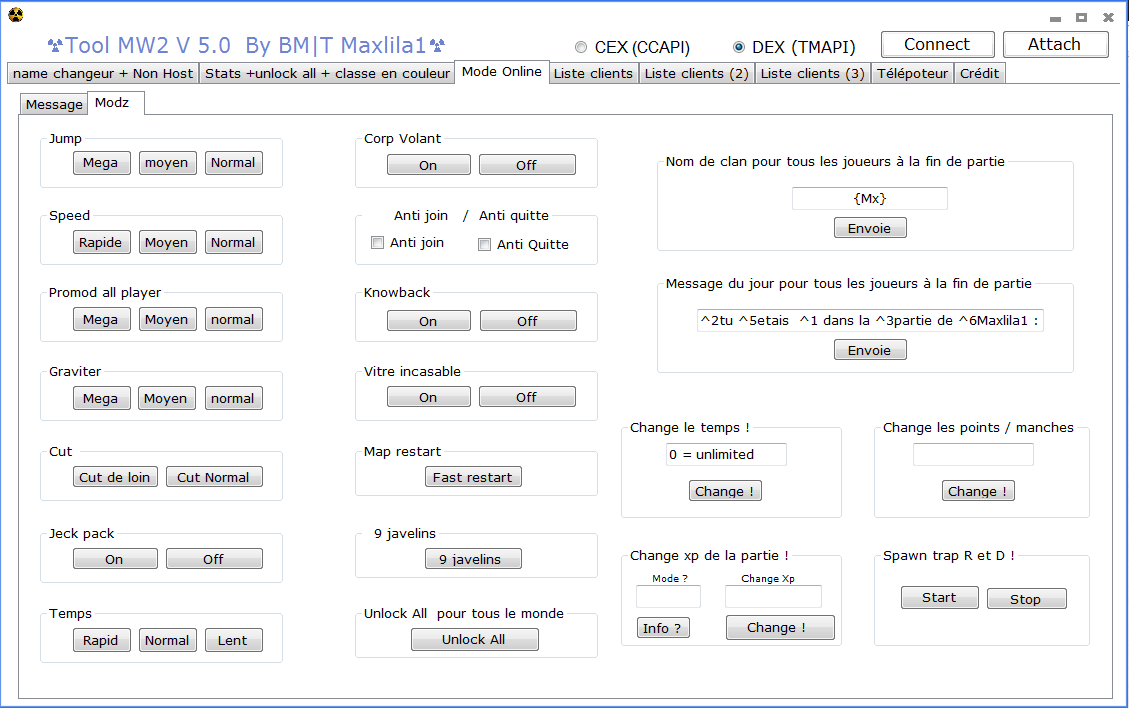Switch to Stats +unlock all tab
The image size is (1129, 708).
click(x=327, y=73)
